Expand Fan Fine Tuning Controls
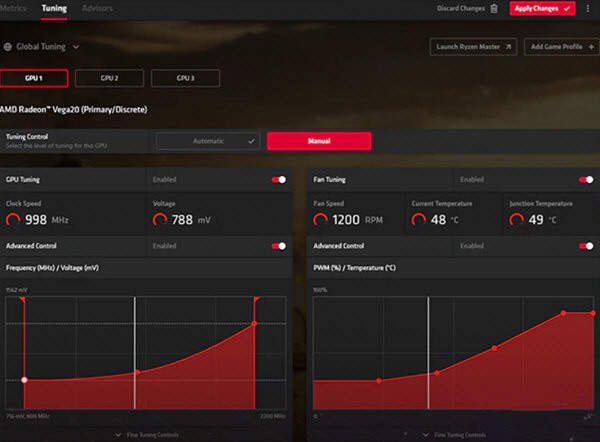 (x=454, y=435)
